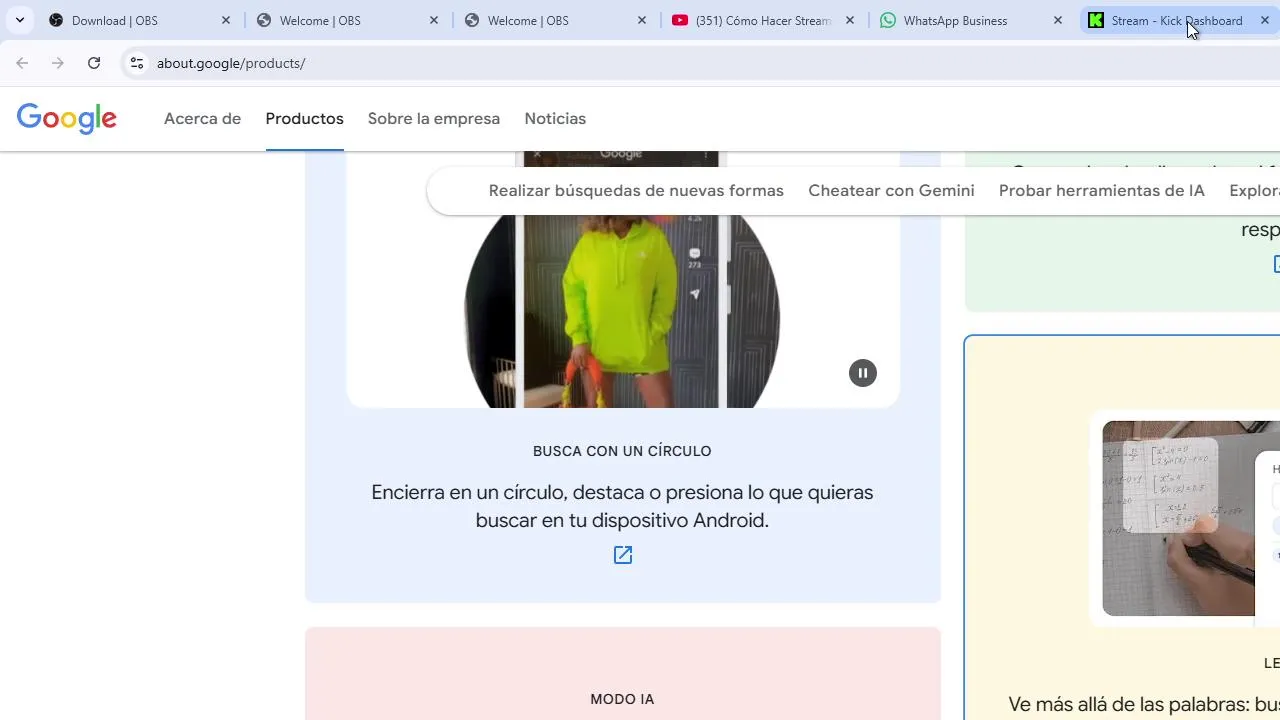Pause the Busca con un círculo animation
Screen dimensions: 1280x720
(x=863, y=373)
